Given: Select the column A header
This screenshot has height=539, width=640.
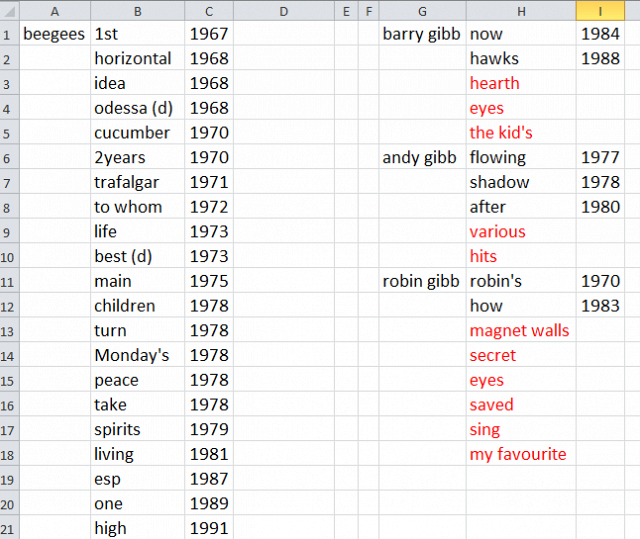Looking at the screenshot, I should coord(54,11).
